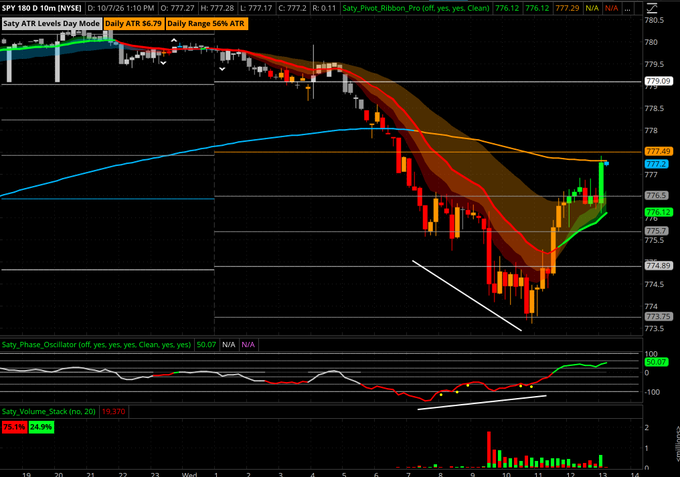Viewport: 680px width, 477px height.
Task: Click the cyan last-price marker dot
Action: pos(607,163)
